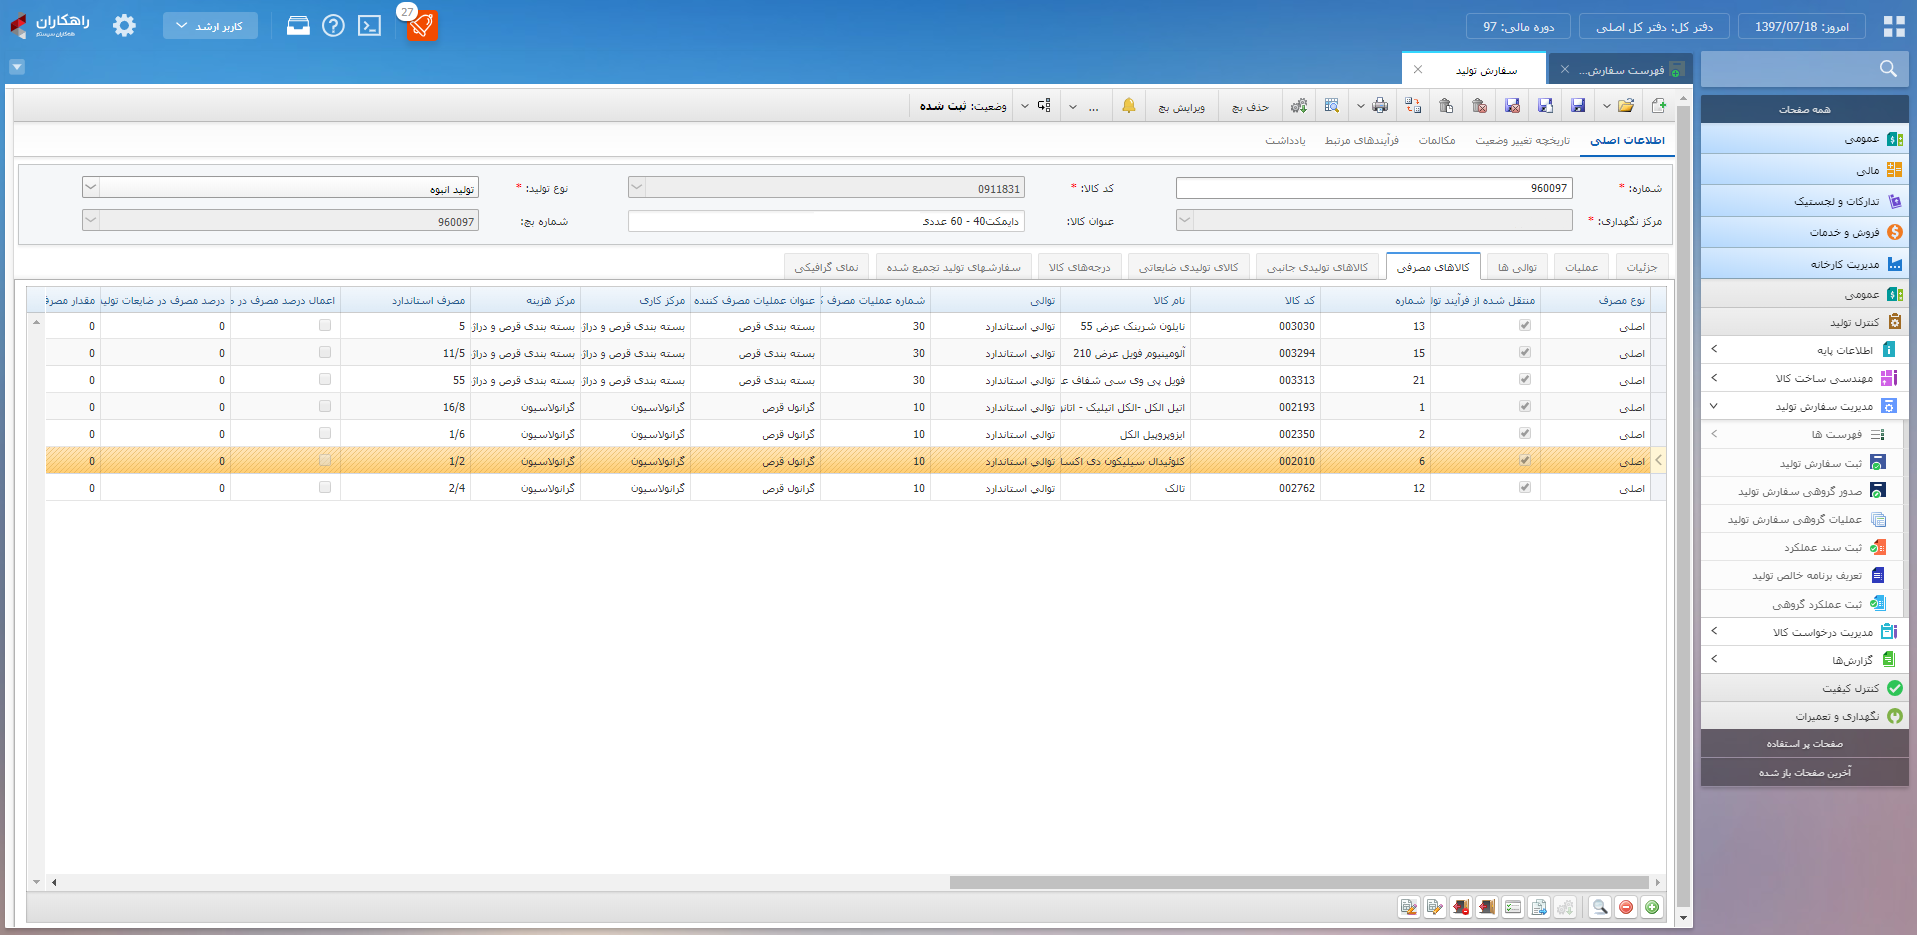Open the 'مرکز نگهداری' dropdown arrow
1917x935 pixels.
1184,220
